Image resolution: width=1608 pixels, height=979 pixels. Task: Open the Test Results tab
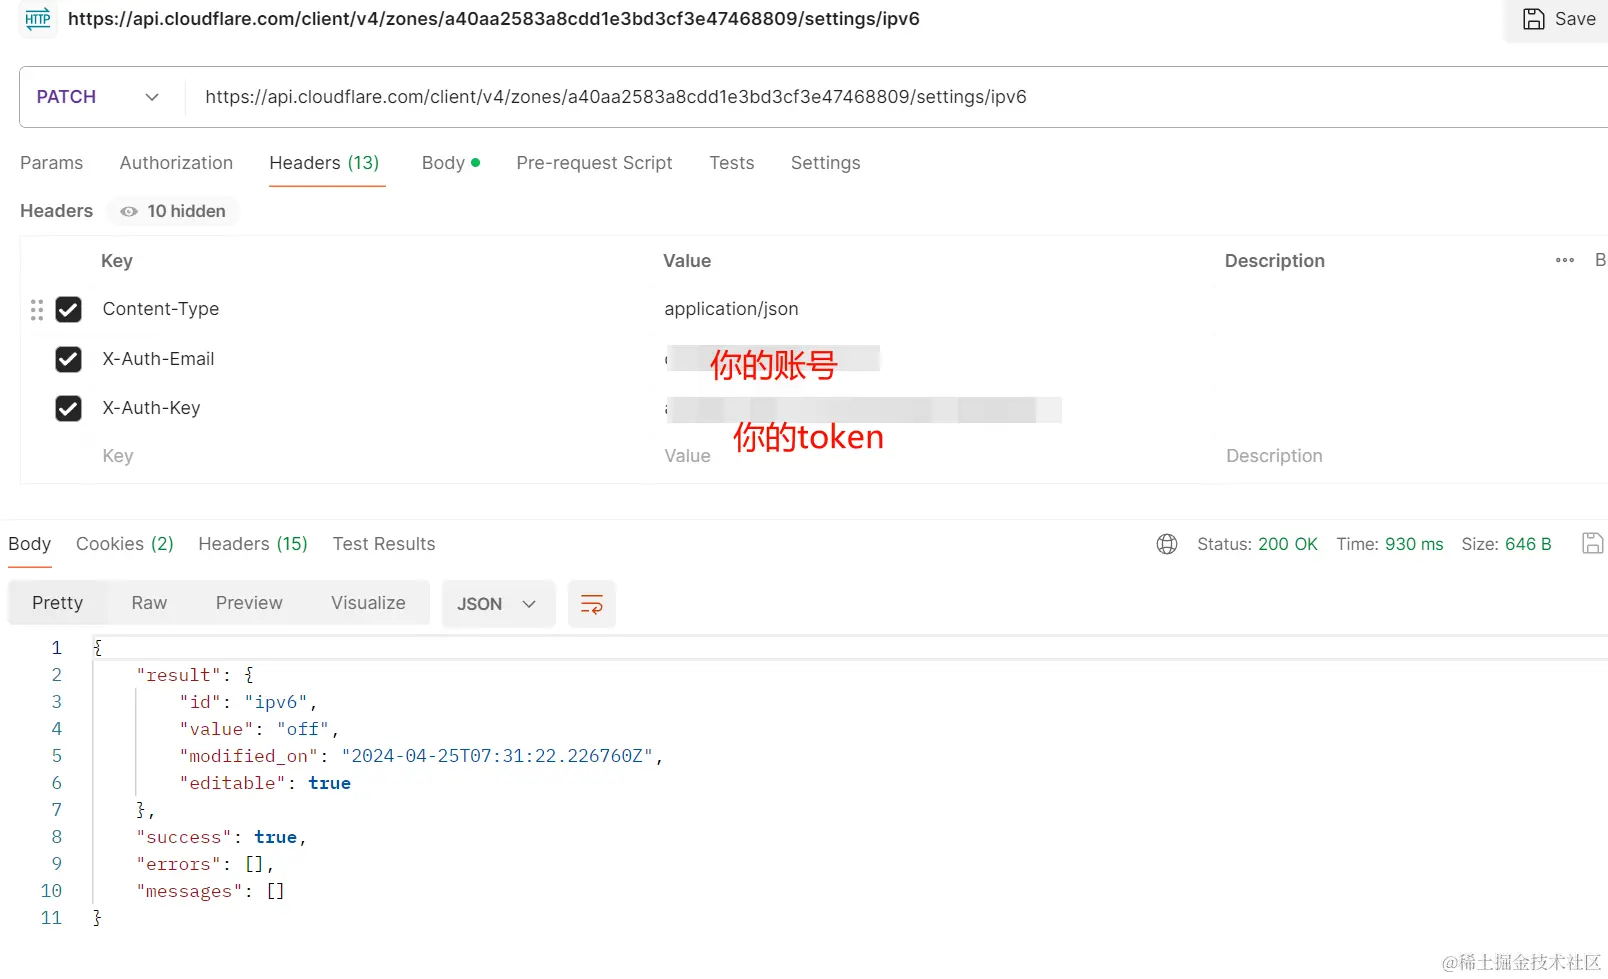[x=384, y=544]
